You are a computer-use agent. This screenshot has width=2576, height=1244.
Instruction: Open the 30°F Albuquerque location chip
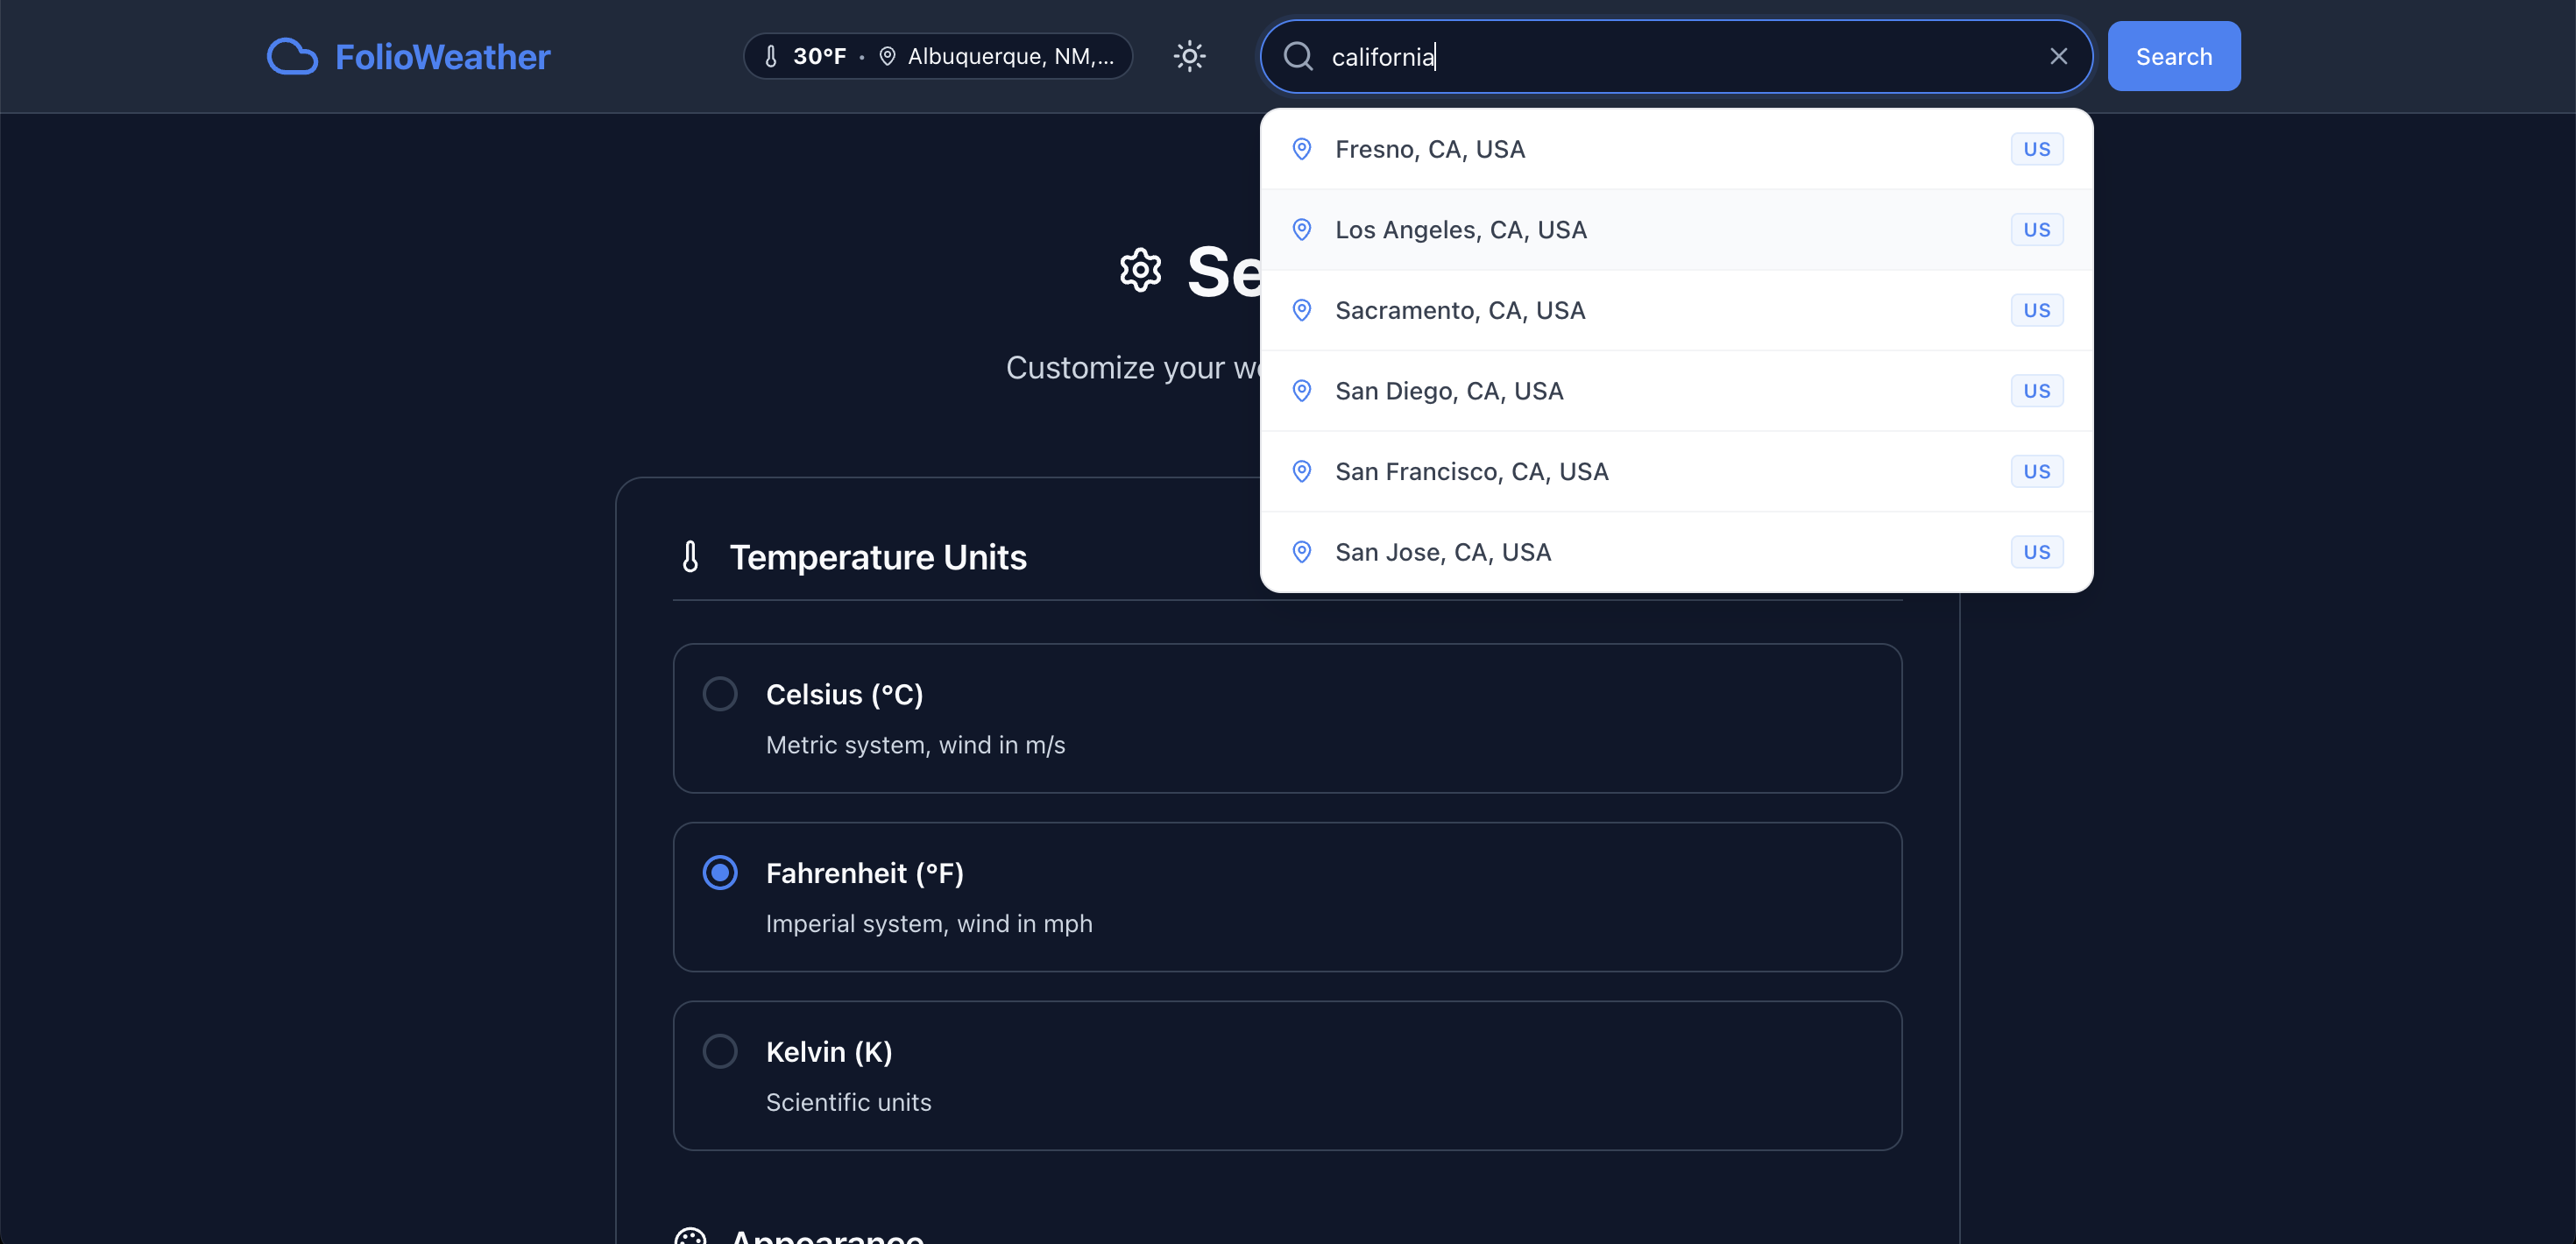tap(937, 56)
